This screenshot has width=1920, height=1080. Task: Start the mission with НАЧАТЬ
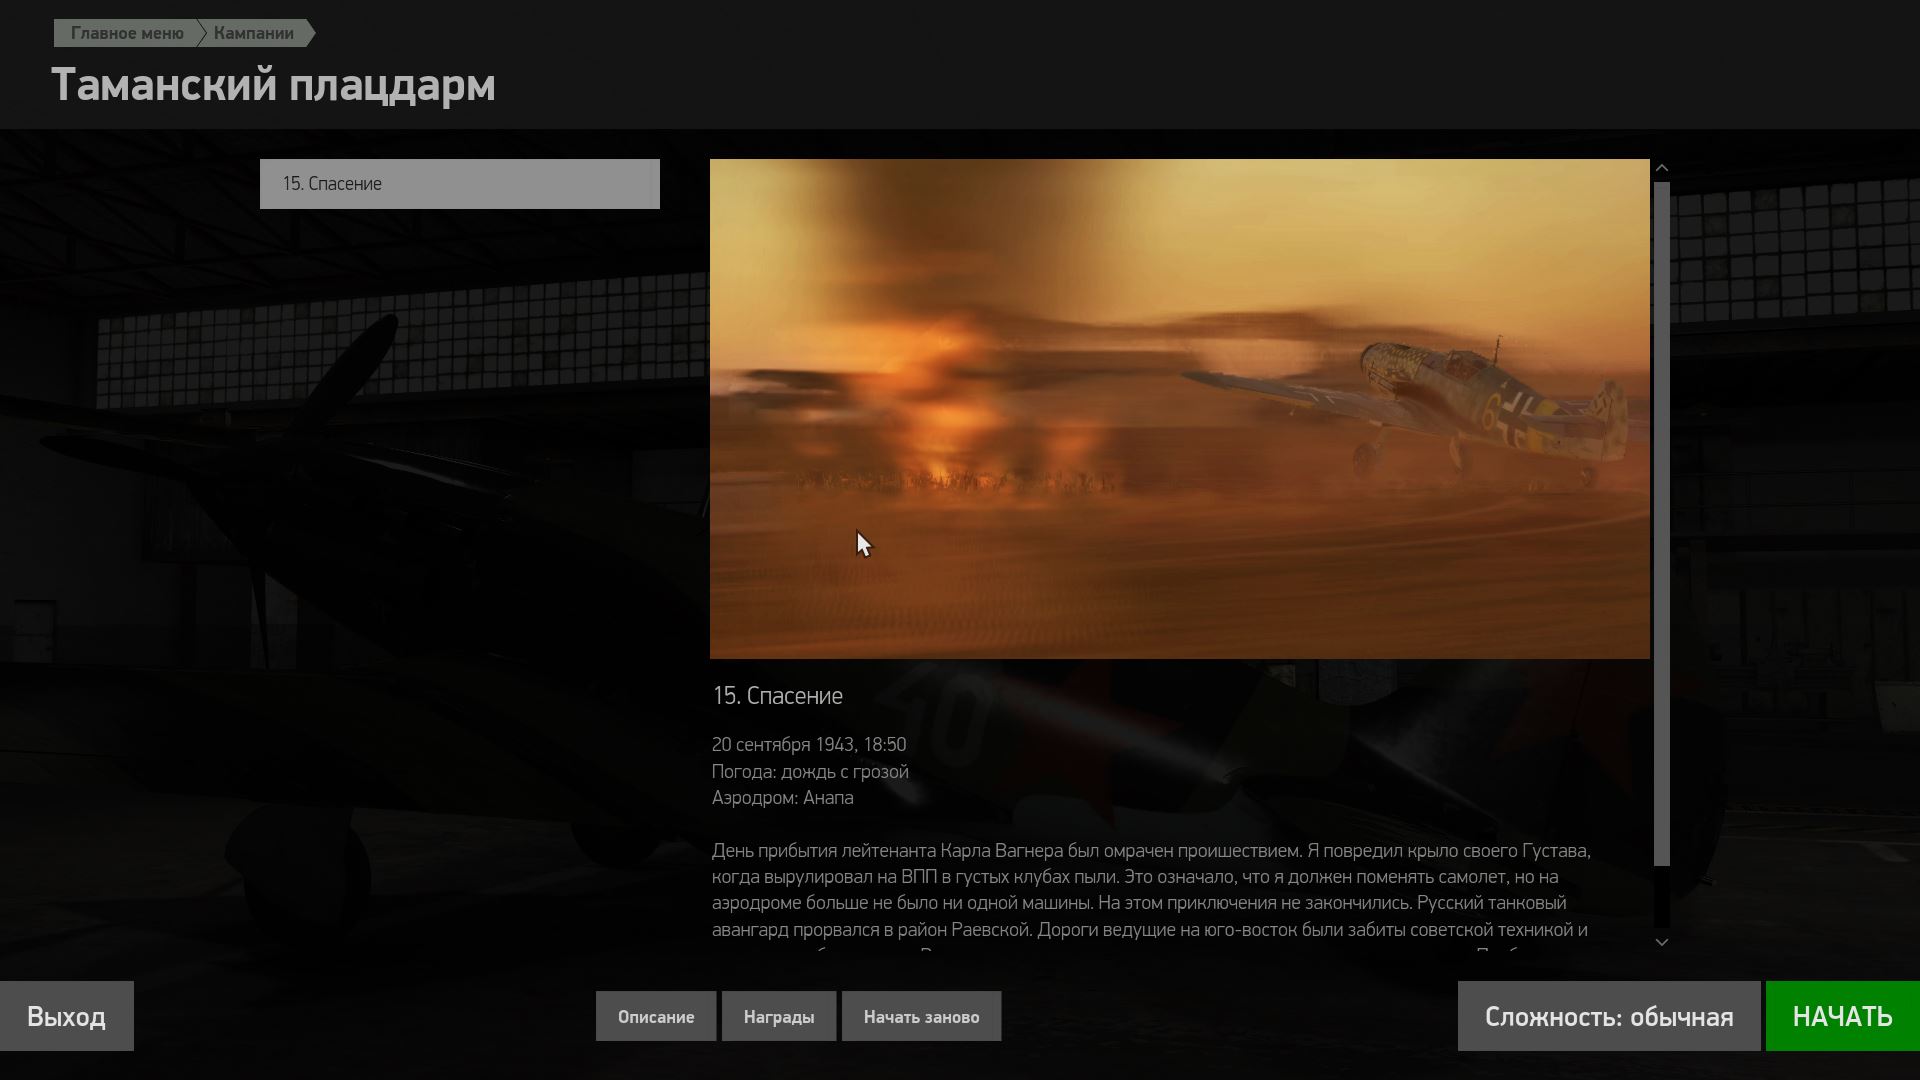point(1843,1016)
